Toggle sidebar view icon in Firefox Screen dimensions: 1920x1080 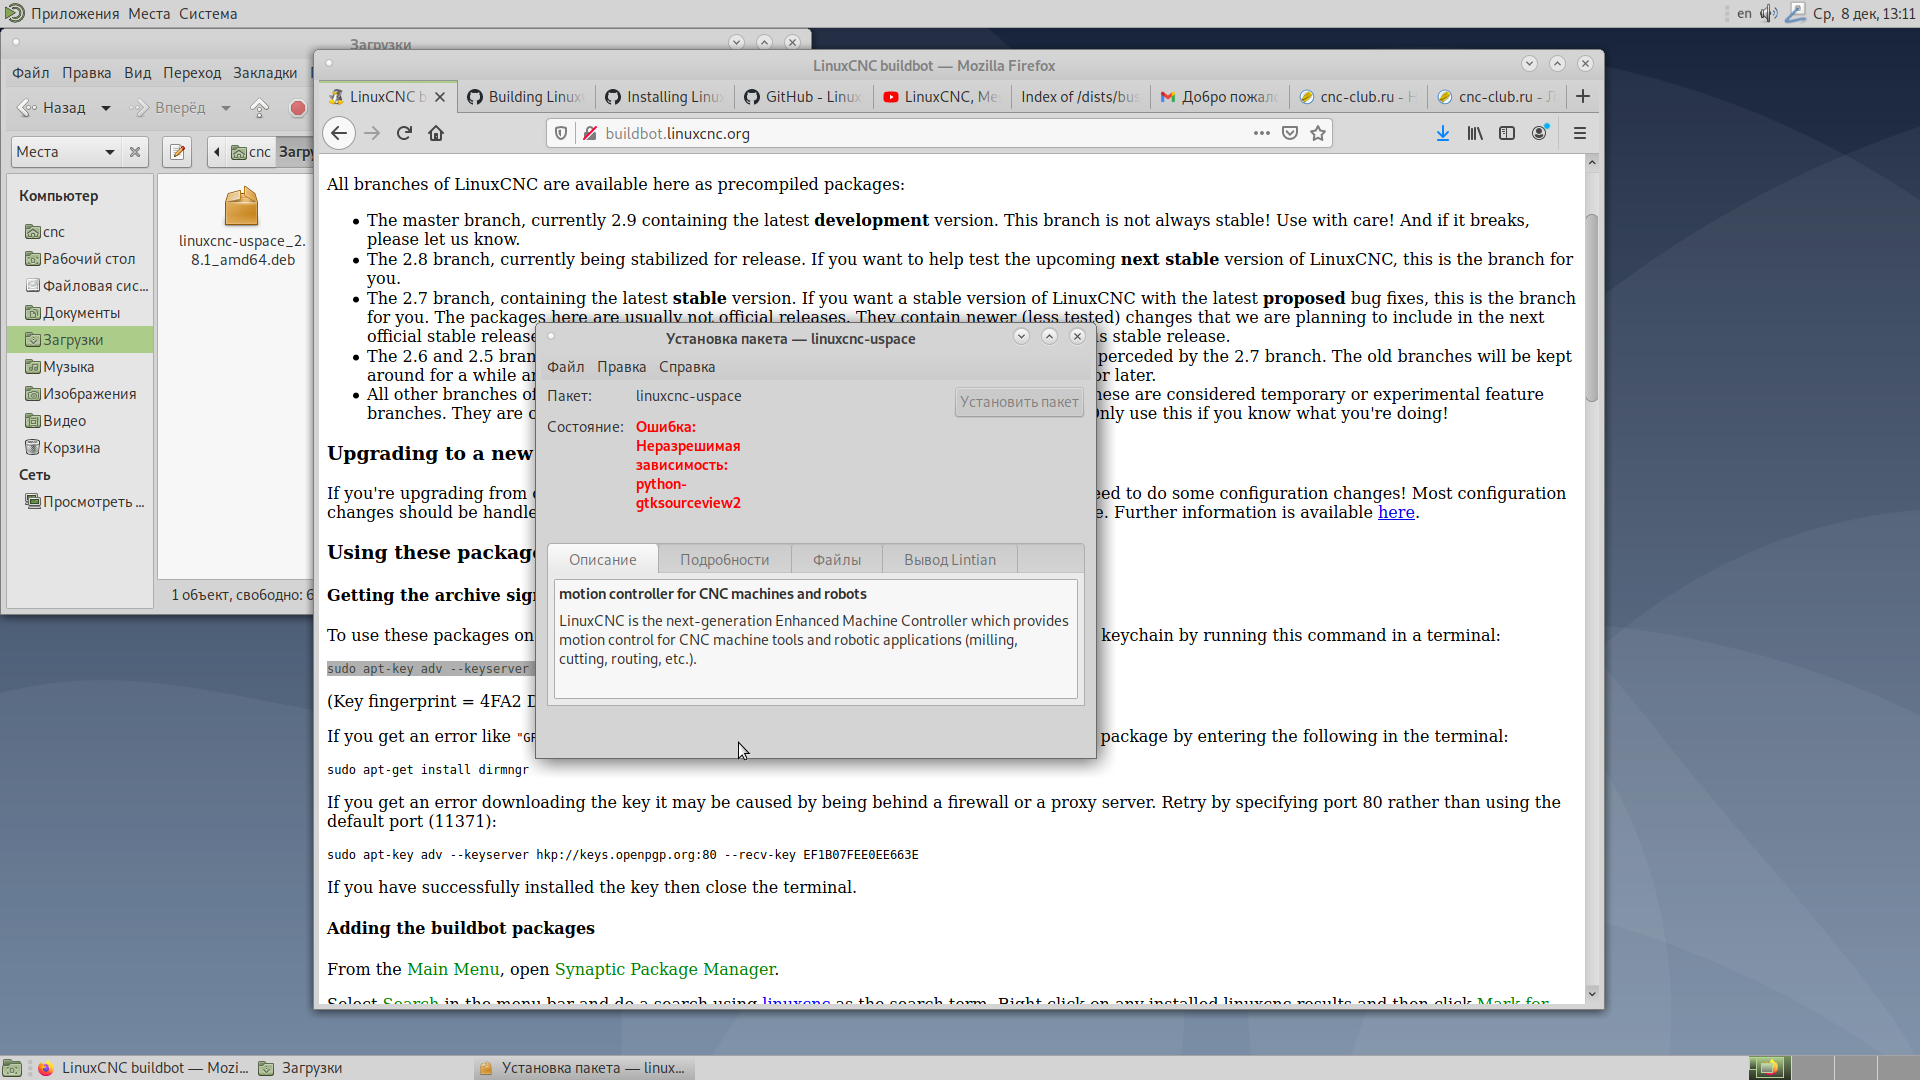tap(1507, 133)
